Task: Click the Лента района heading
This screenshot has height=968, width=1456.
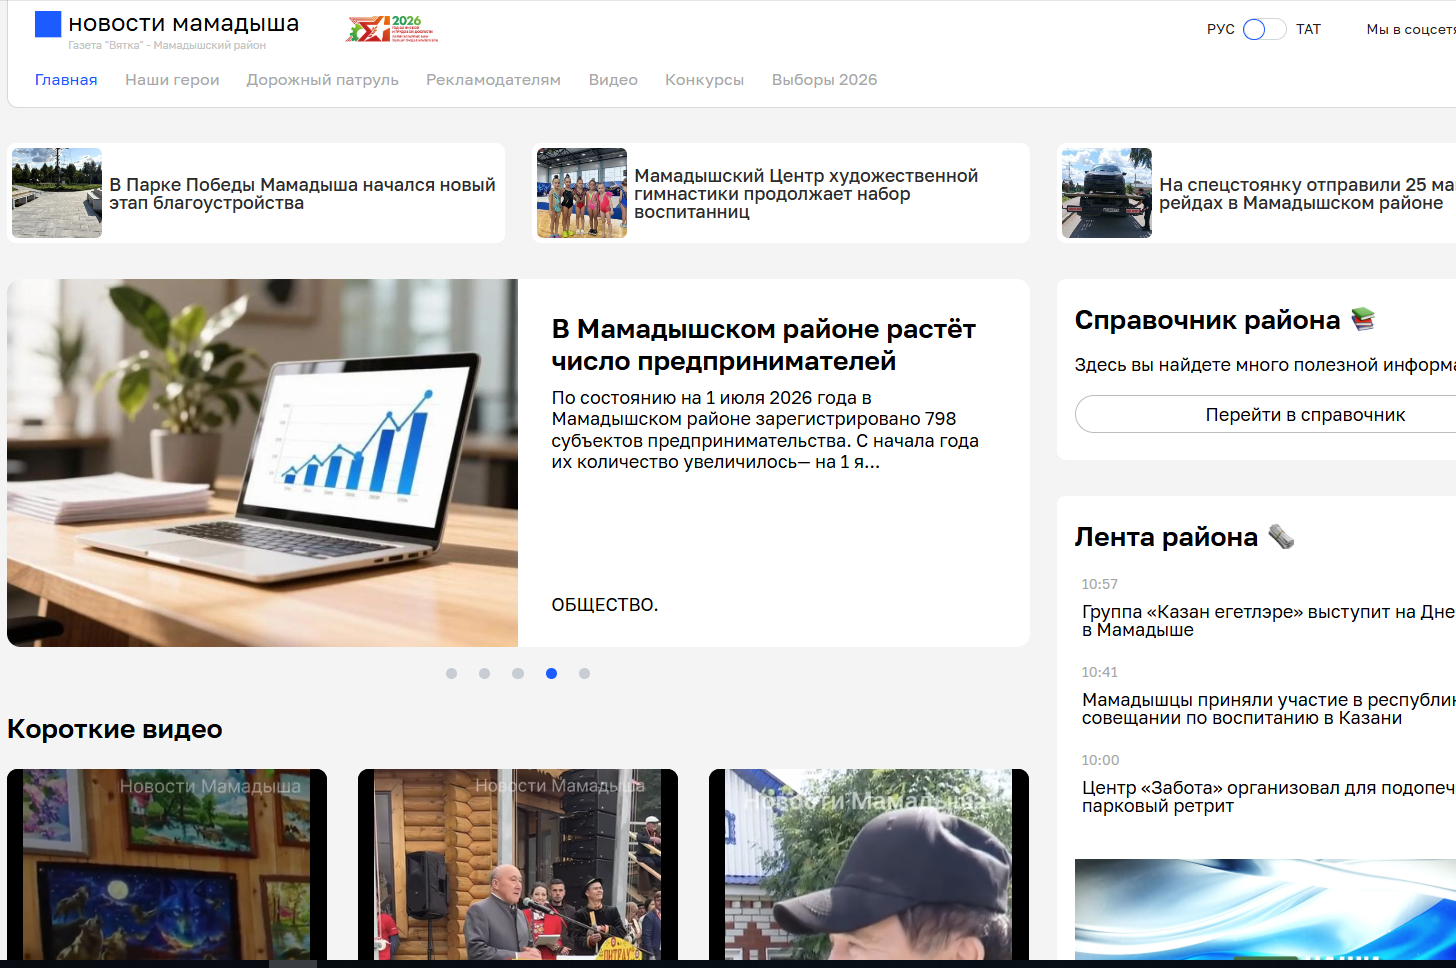Action: click(1166, 537)
